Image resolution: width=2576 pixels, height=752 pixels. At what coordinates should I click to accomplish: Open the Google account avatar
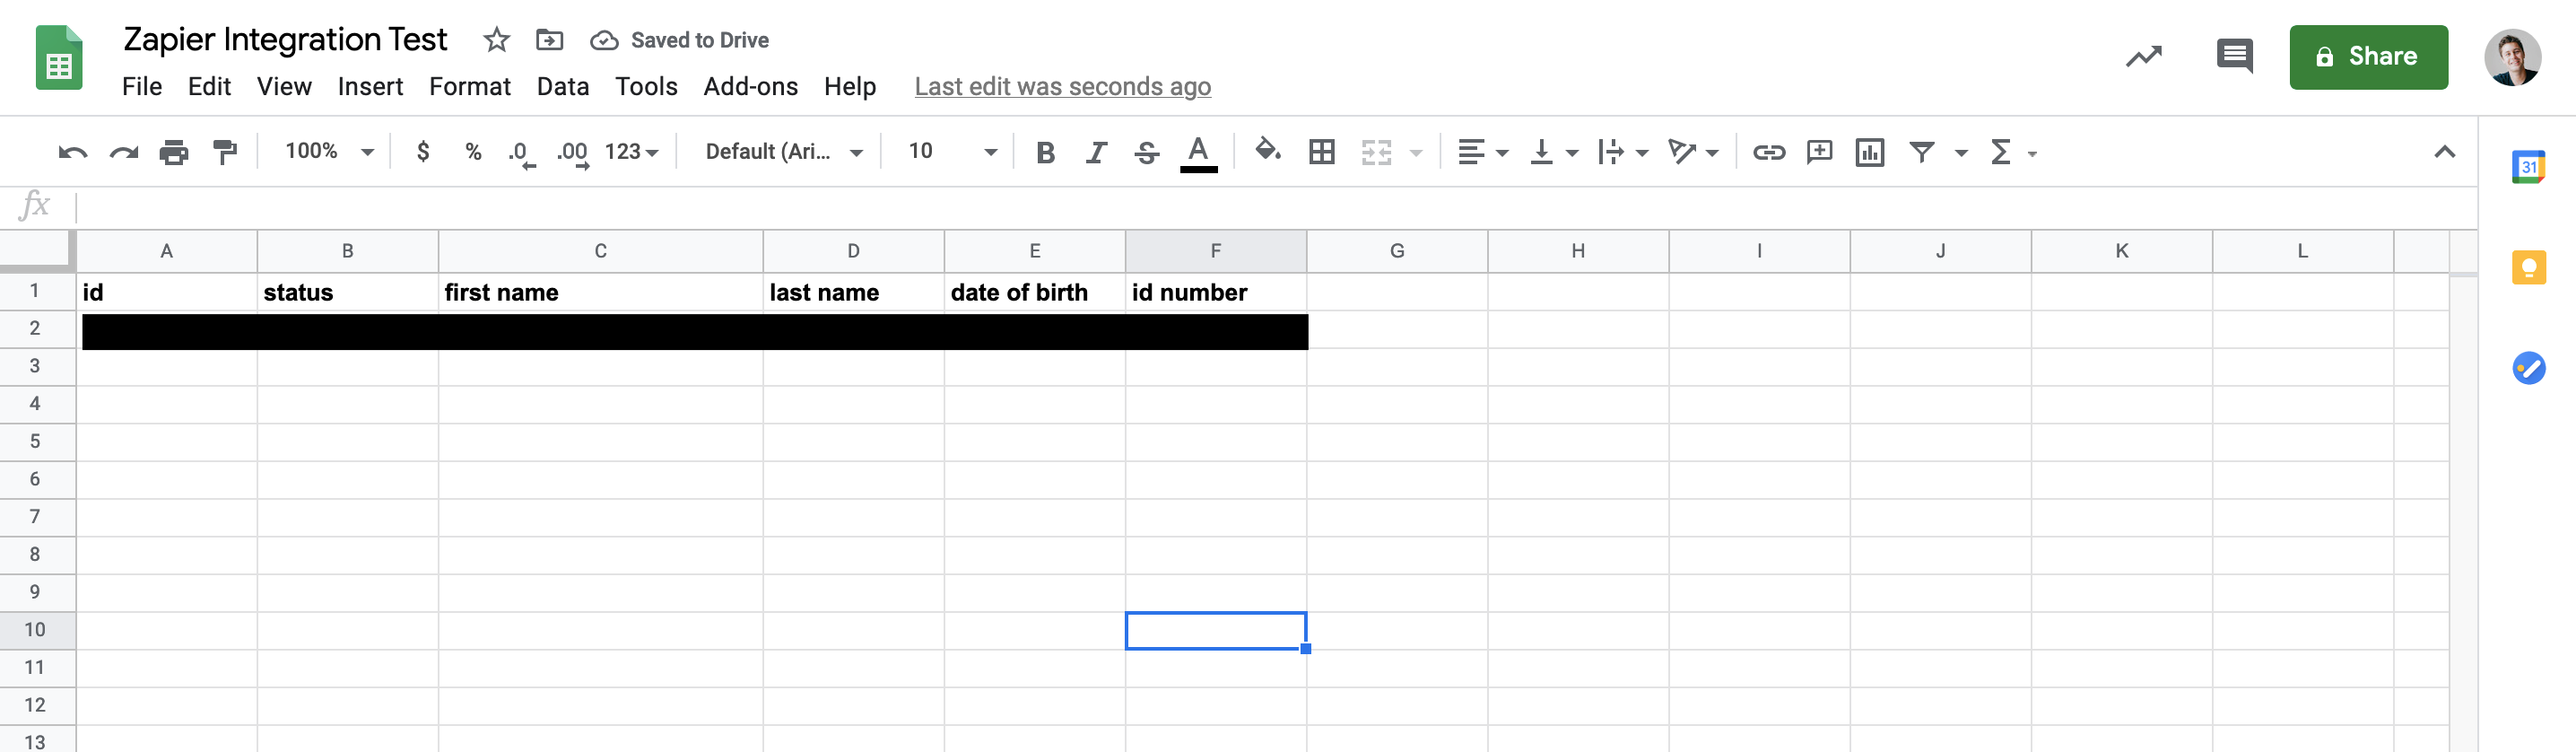point(2512,57)
